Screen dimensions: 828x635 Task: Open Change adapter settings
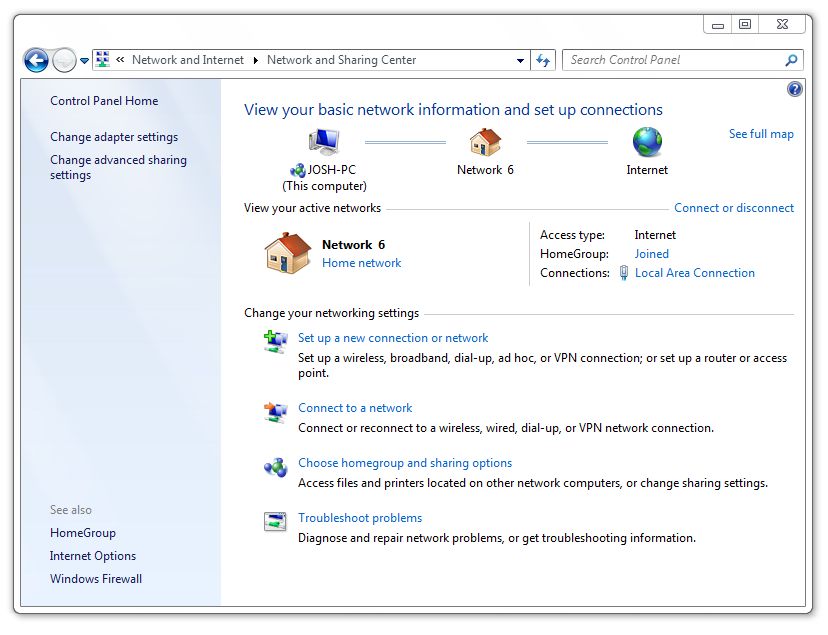[114, 137]
